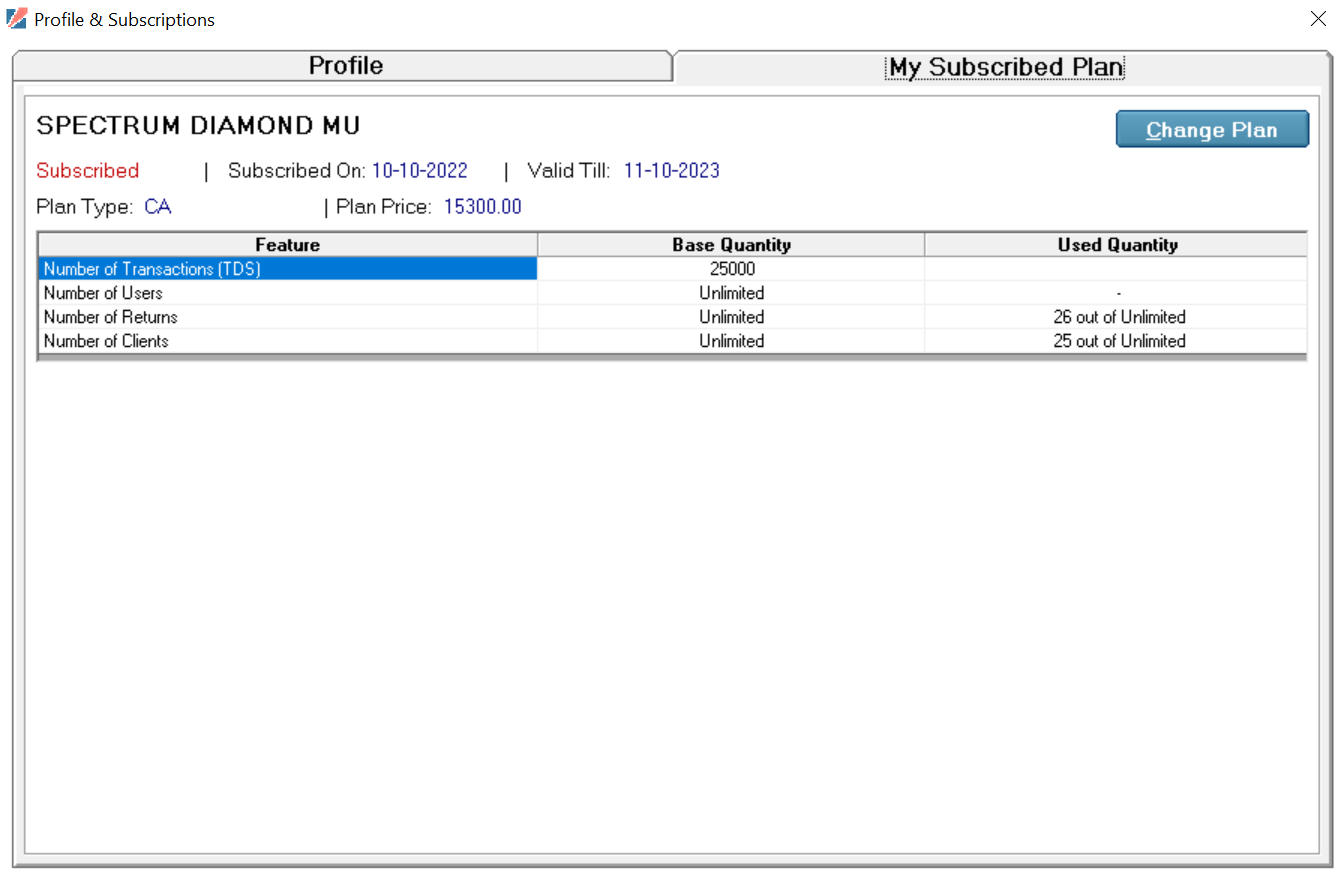Select the Number of Transactions (TDS) row
Screen dimensions: 1338x870
pyautogui.click(x=672, y=269)
